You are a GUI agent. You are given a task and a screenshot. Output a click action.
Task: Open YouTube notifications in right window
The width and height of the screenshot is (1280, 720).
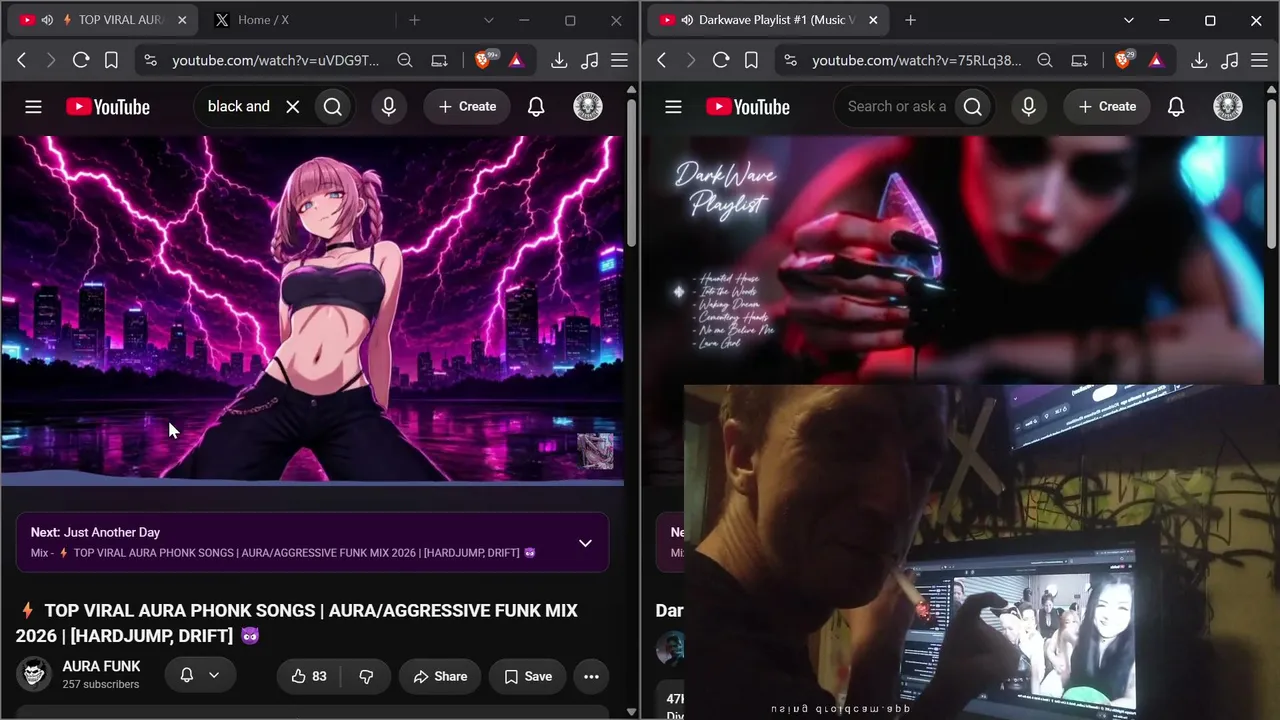[x=1176, y=107]
